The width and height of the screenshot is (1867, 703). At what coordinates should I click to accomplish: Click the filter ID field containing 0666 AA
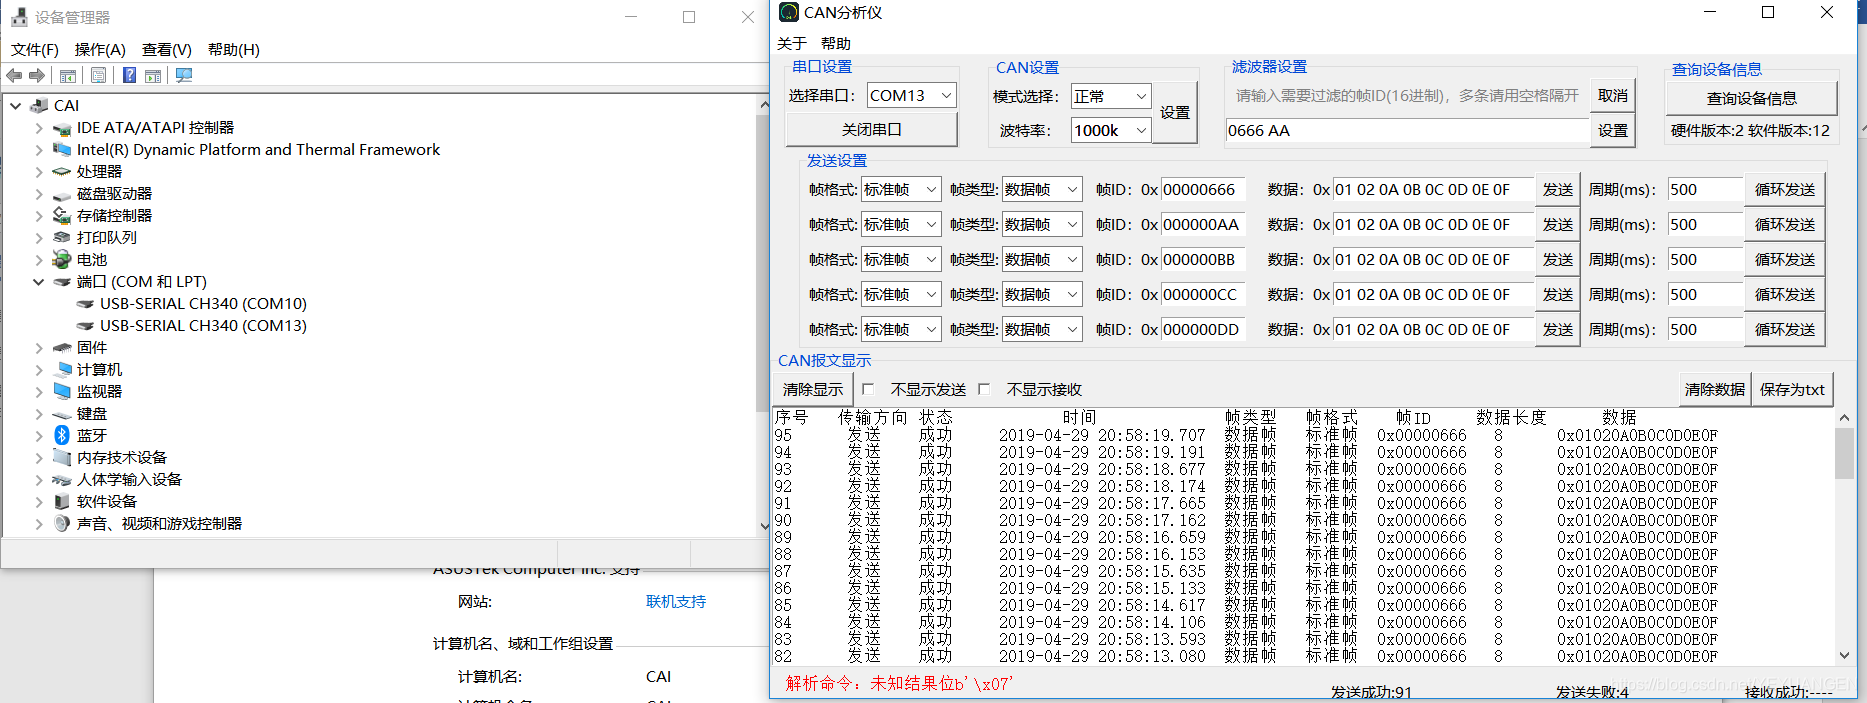click(x=1406, y=131)
